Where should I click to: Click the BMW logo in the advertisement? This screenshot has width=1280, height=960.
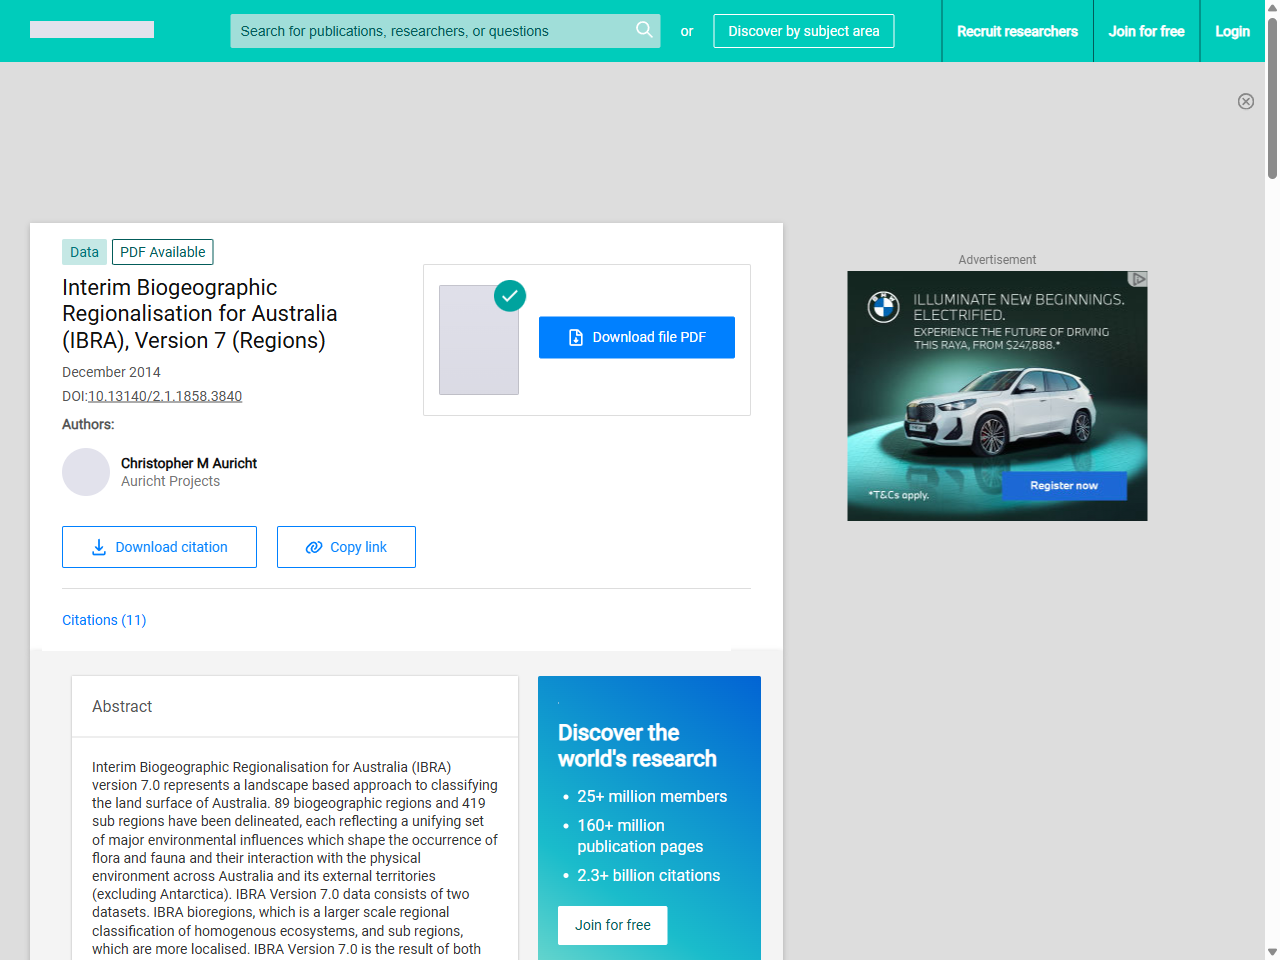tap(884, 308)
